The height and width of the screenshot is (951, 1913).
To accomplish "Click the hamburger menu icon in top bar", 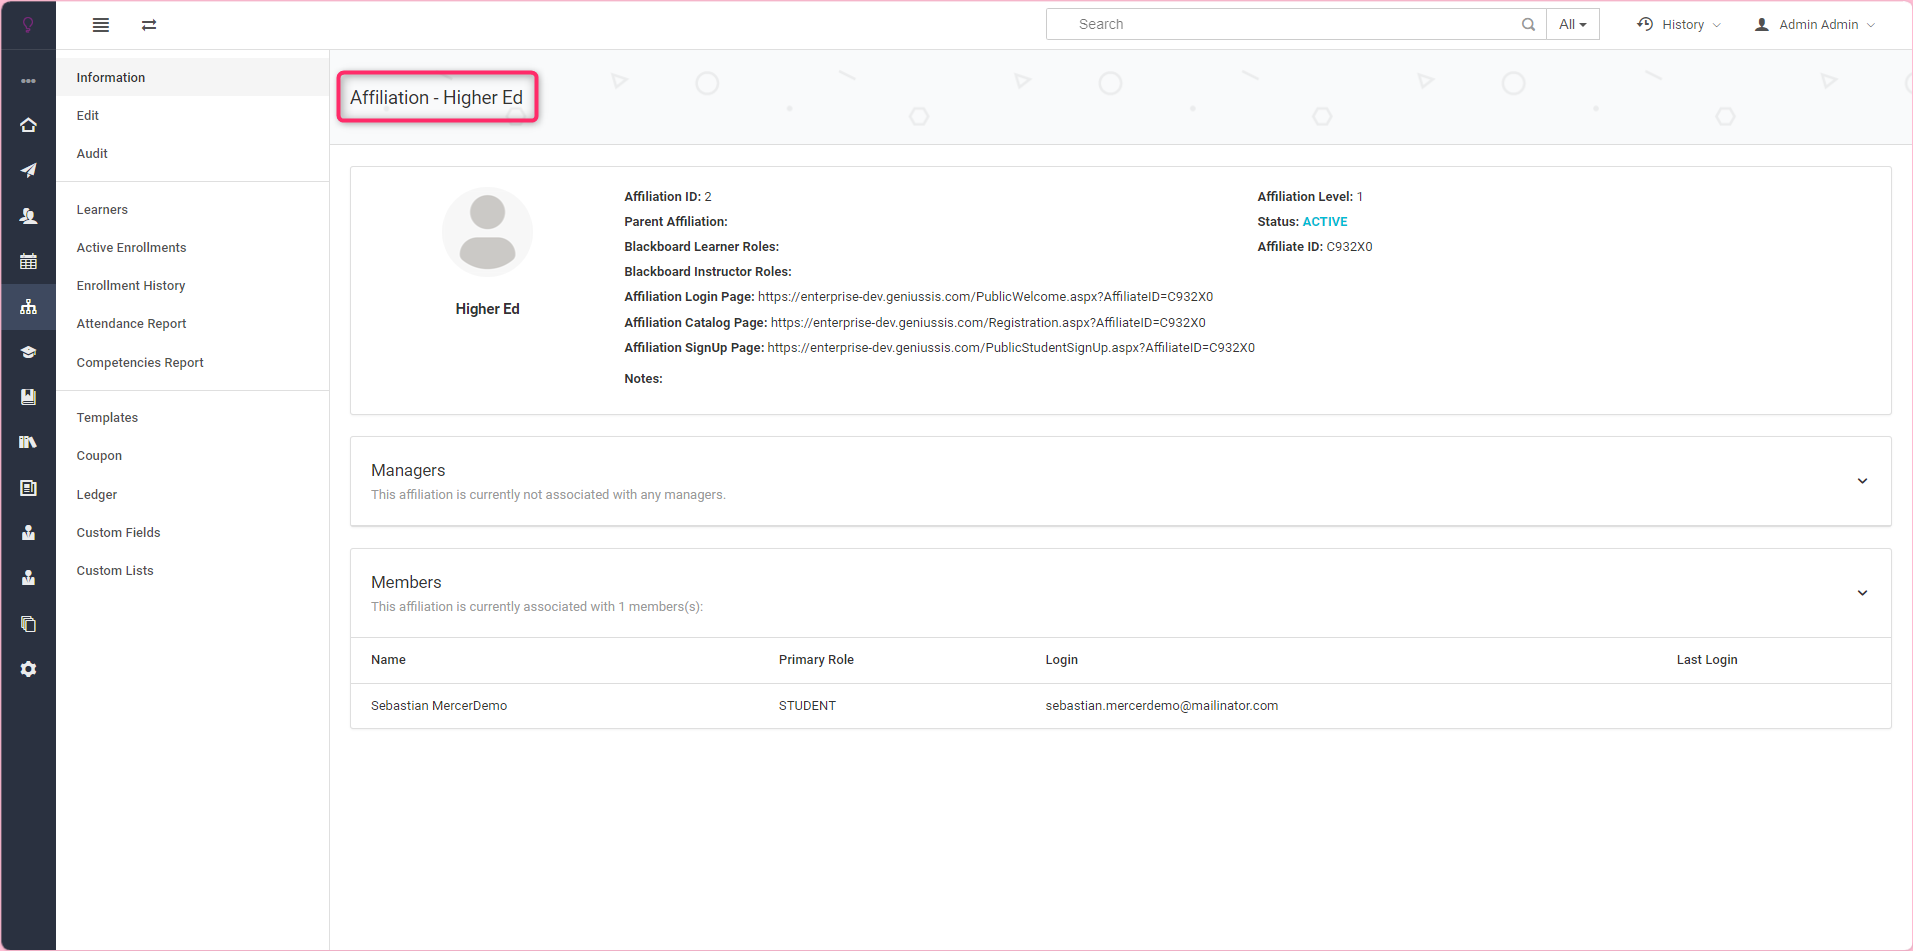I will tap(101, 25).
